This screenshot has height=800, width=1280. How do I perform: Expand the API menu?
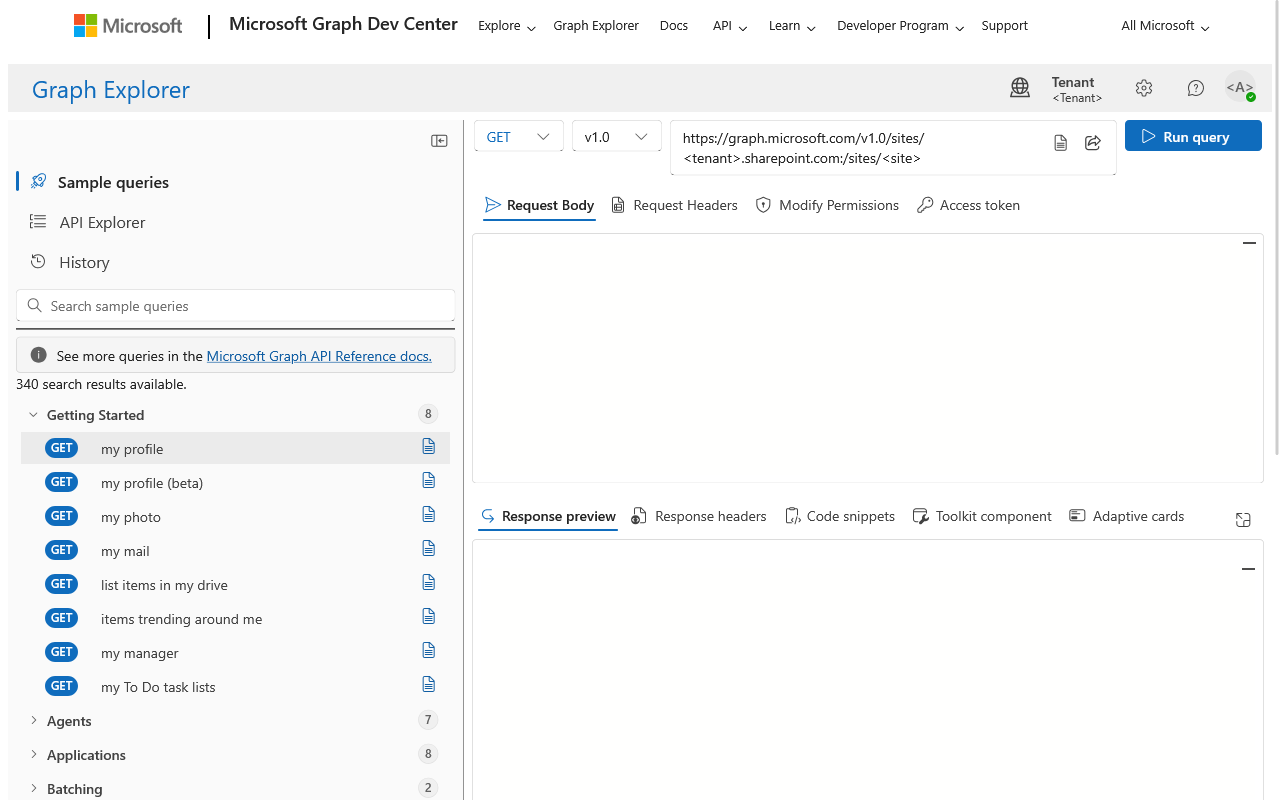coord(730,26)
